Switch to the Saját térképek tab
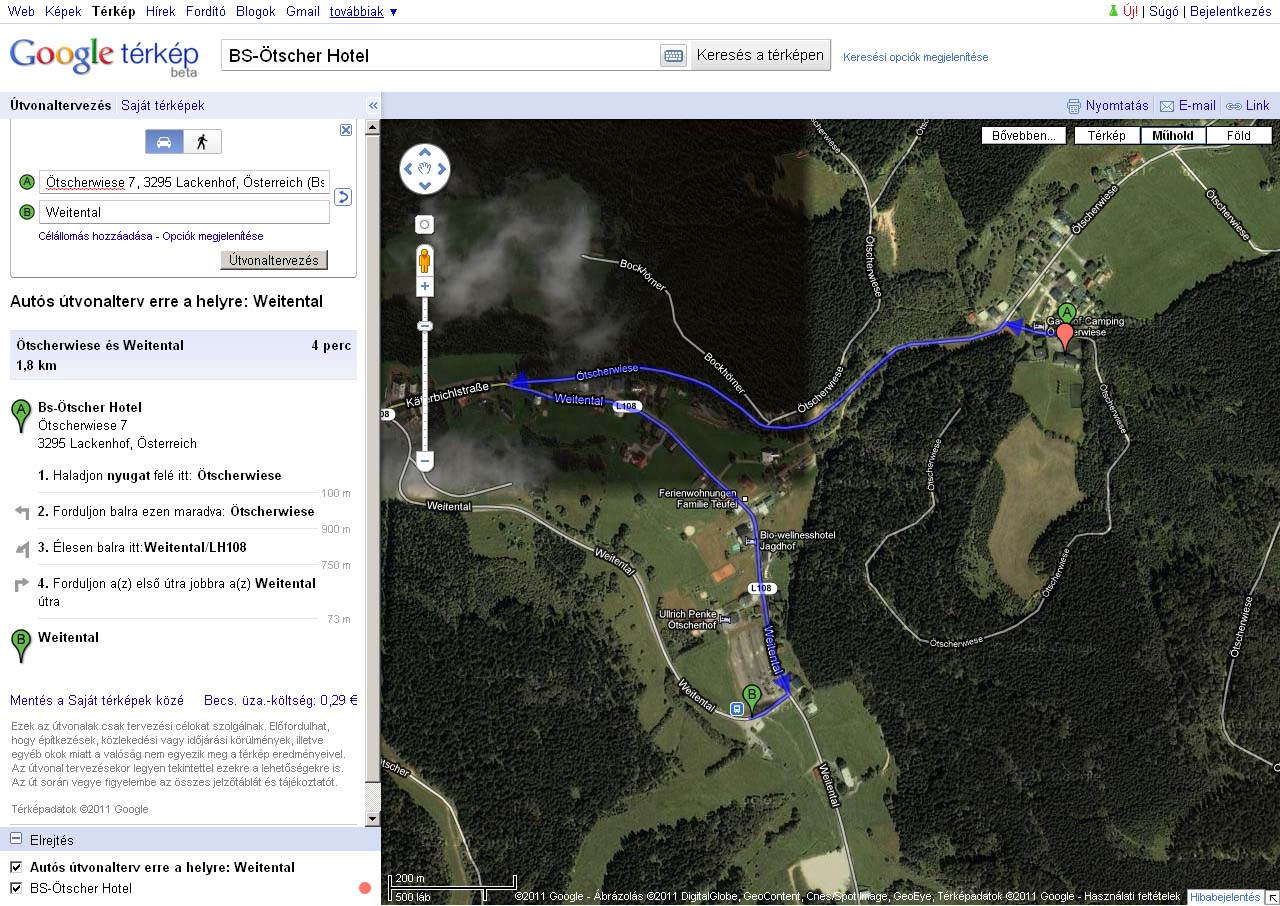1280x906 pixels. coord(162,105)
